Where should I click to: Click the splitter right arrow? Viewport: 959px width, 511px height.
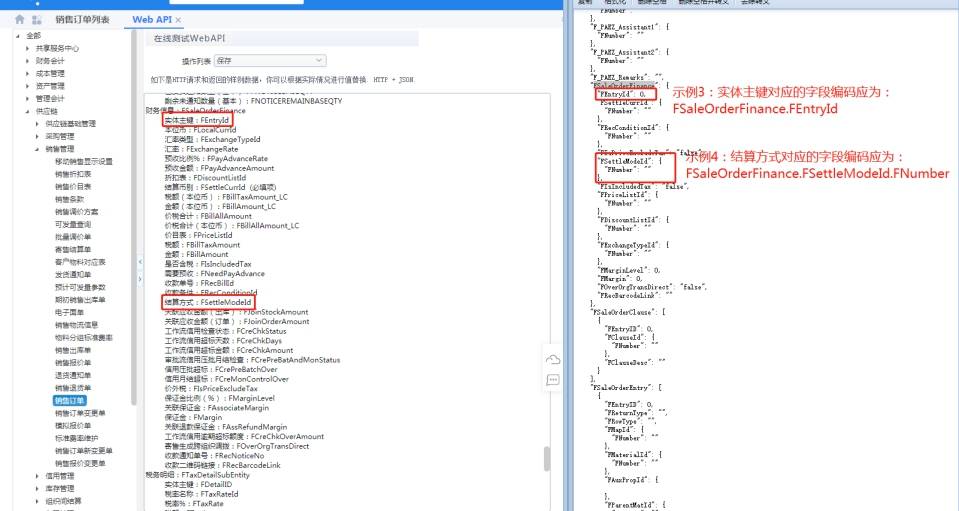click(x=139, y=279)
